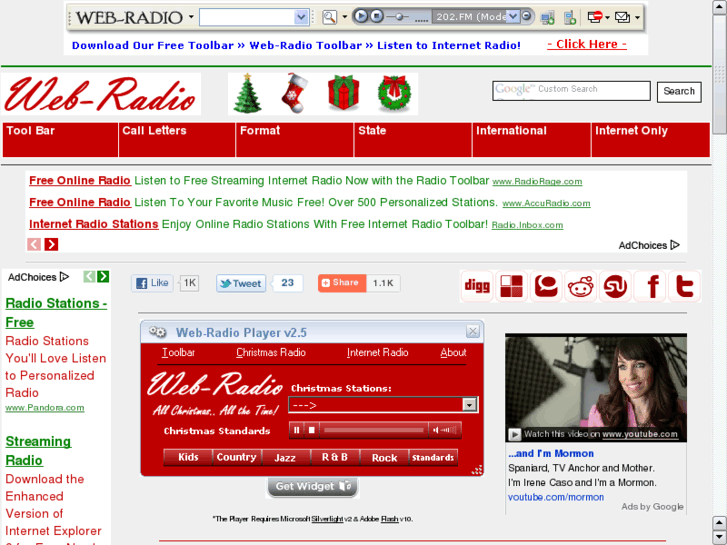The image size is (727, 545).
Task: Click the player settings gears icon
Action: [x=158, y=332]
